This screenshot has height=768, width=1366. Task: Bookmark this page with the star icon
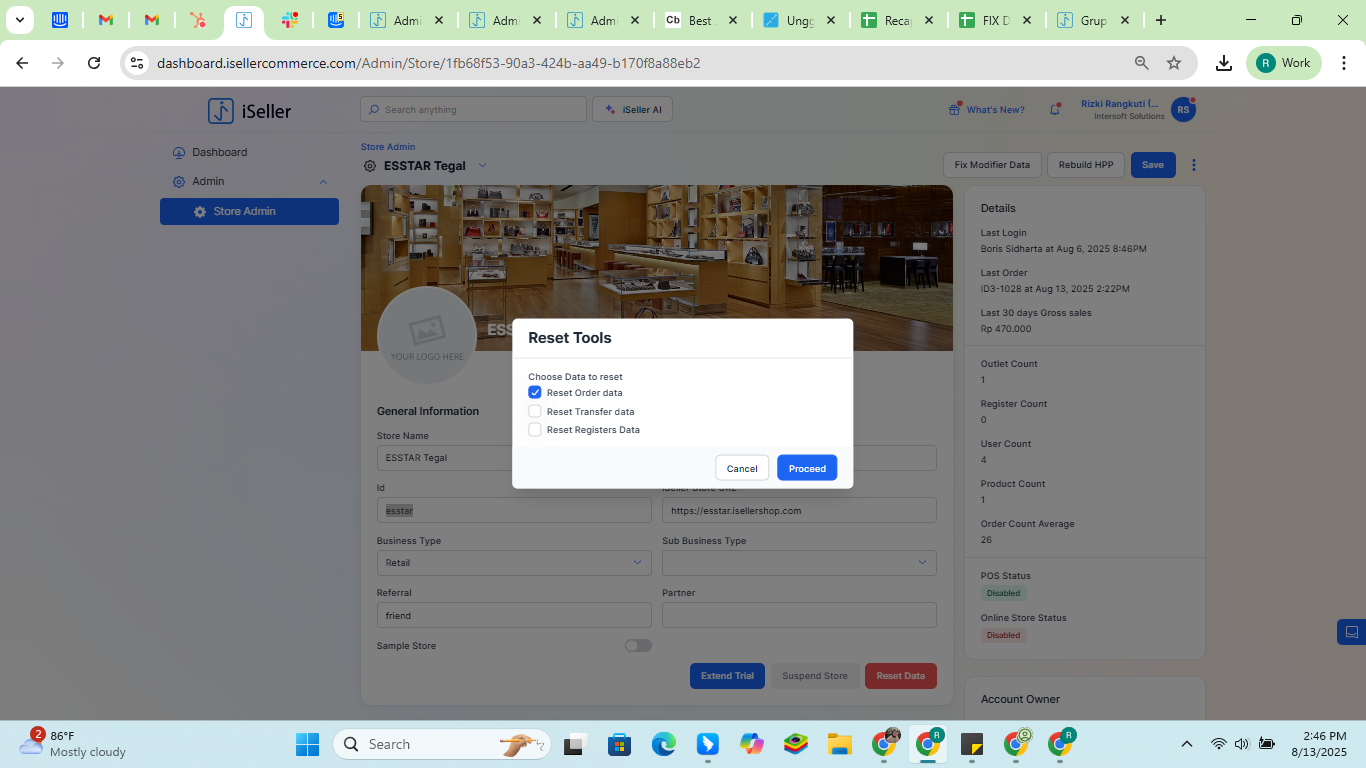pyautogui.click(x=1174, y=63)
